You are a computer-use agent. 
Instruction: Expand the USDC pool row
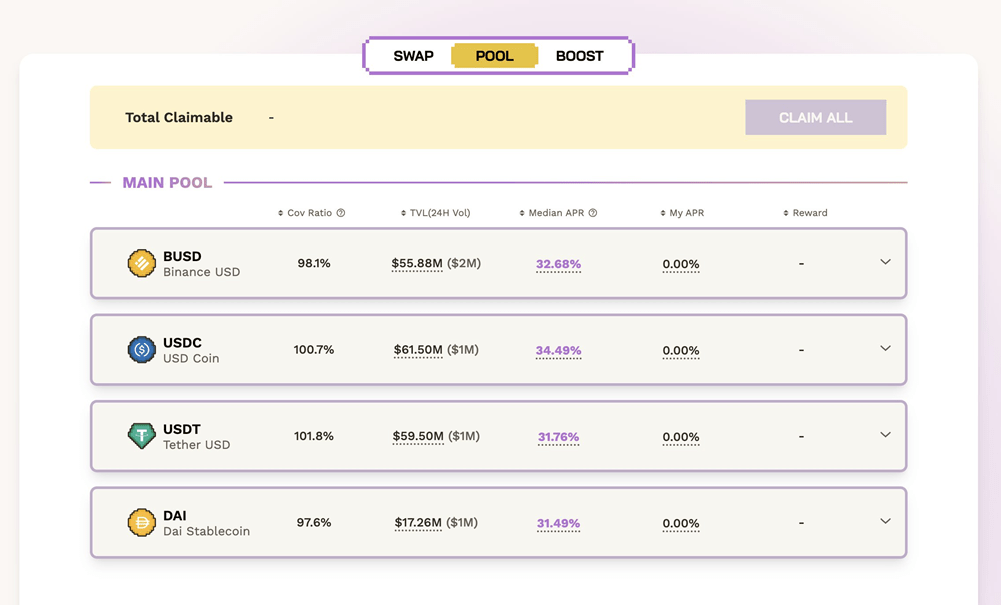pos(885,348)
